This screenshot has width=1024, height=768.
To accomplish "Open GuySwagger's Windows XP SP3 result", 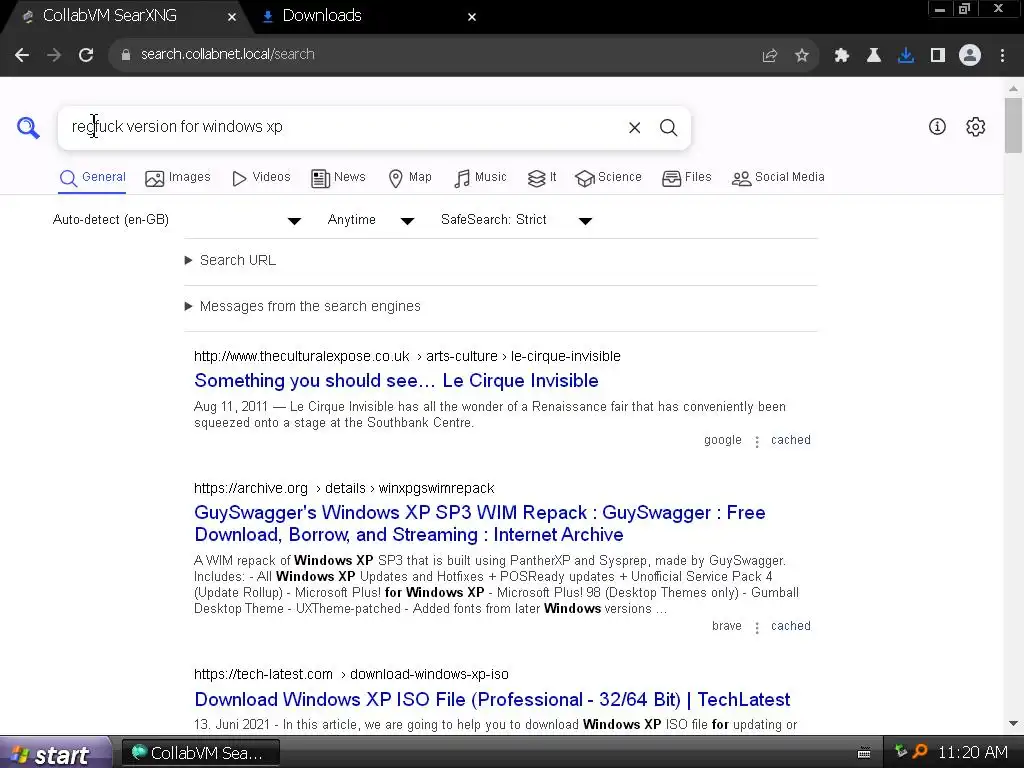I will point(480,524).
